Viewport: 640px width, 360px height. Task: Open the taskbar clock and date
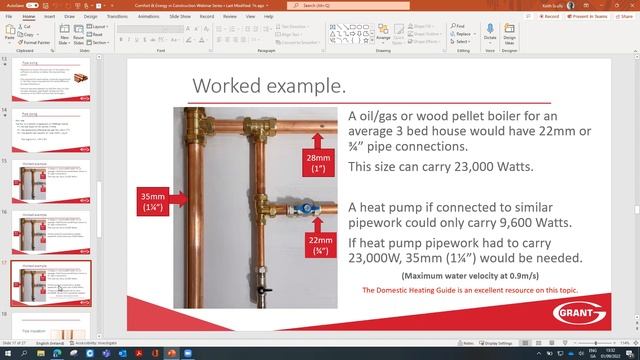point(611,353)
